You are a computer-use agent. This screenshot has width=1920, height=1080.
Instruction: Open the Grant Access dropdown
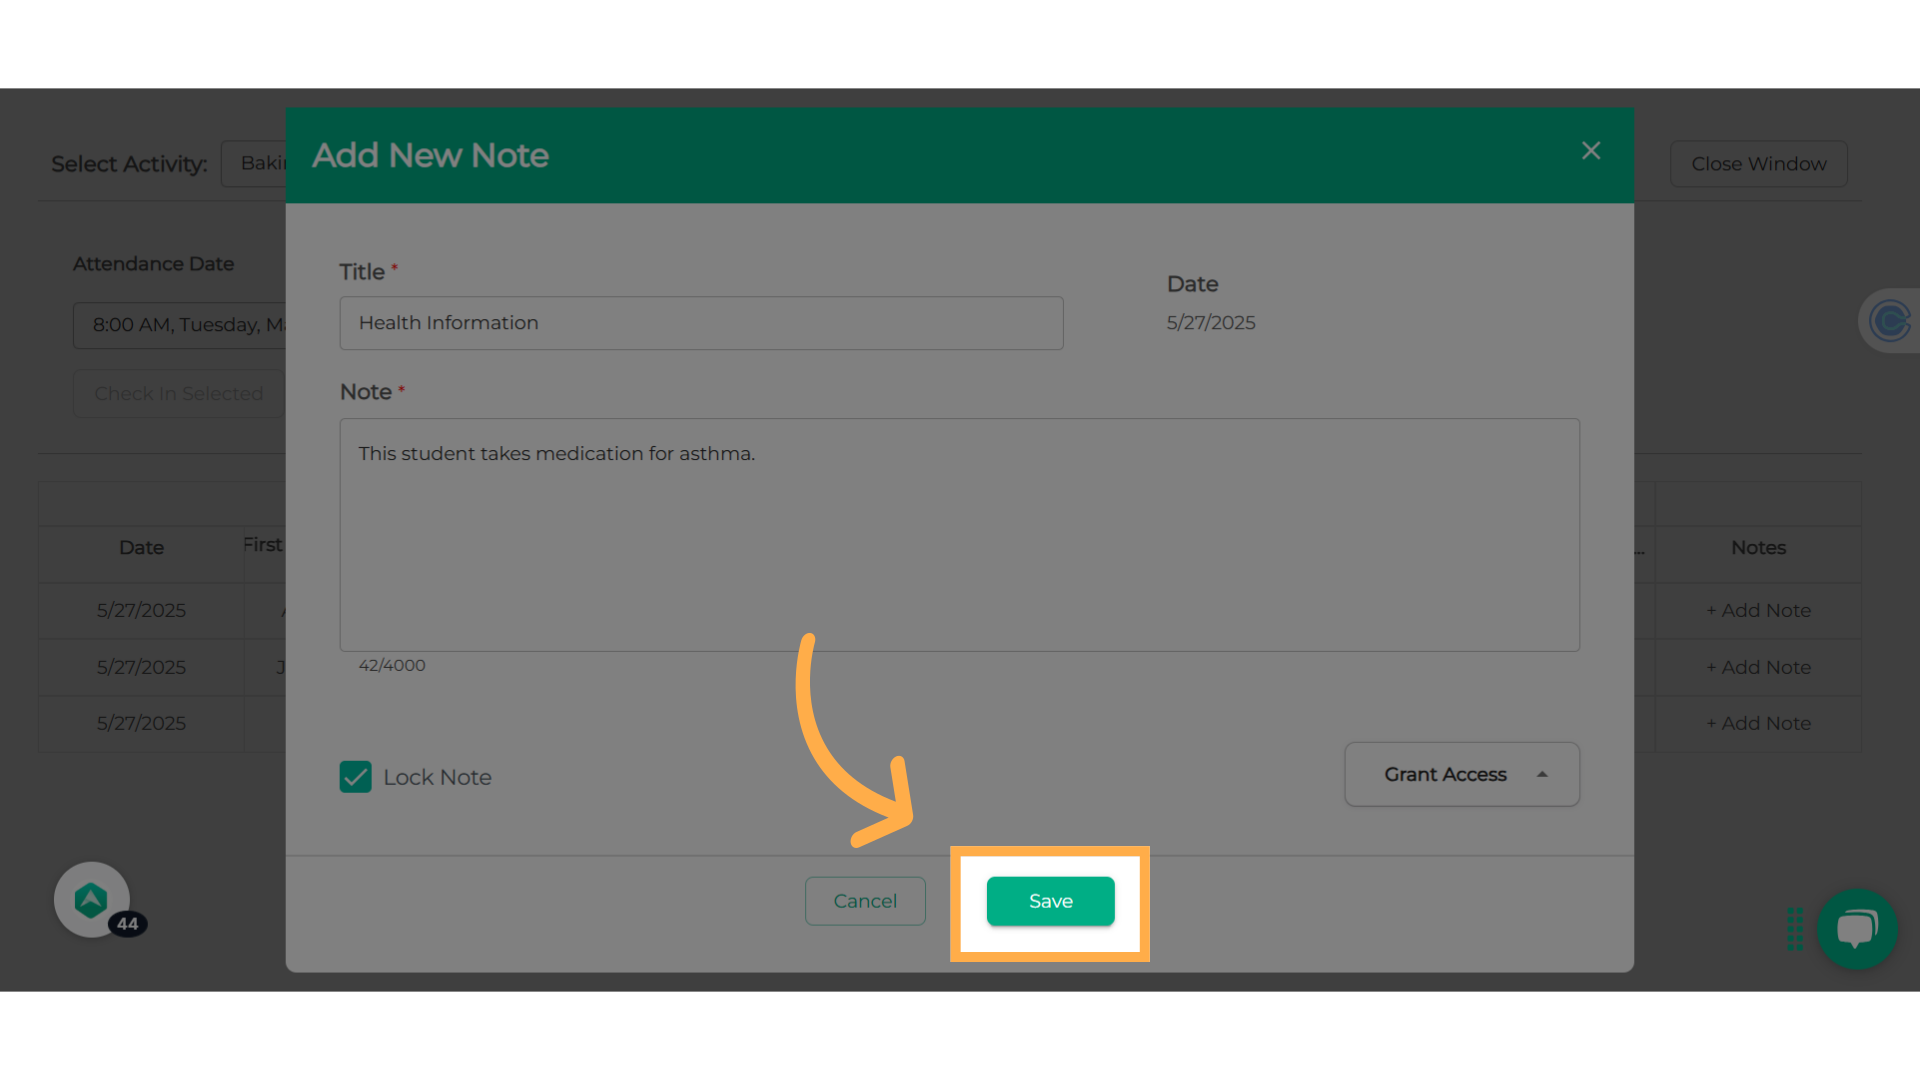[1460, 774]
